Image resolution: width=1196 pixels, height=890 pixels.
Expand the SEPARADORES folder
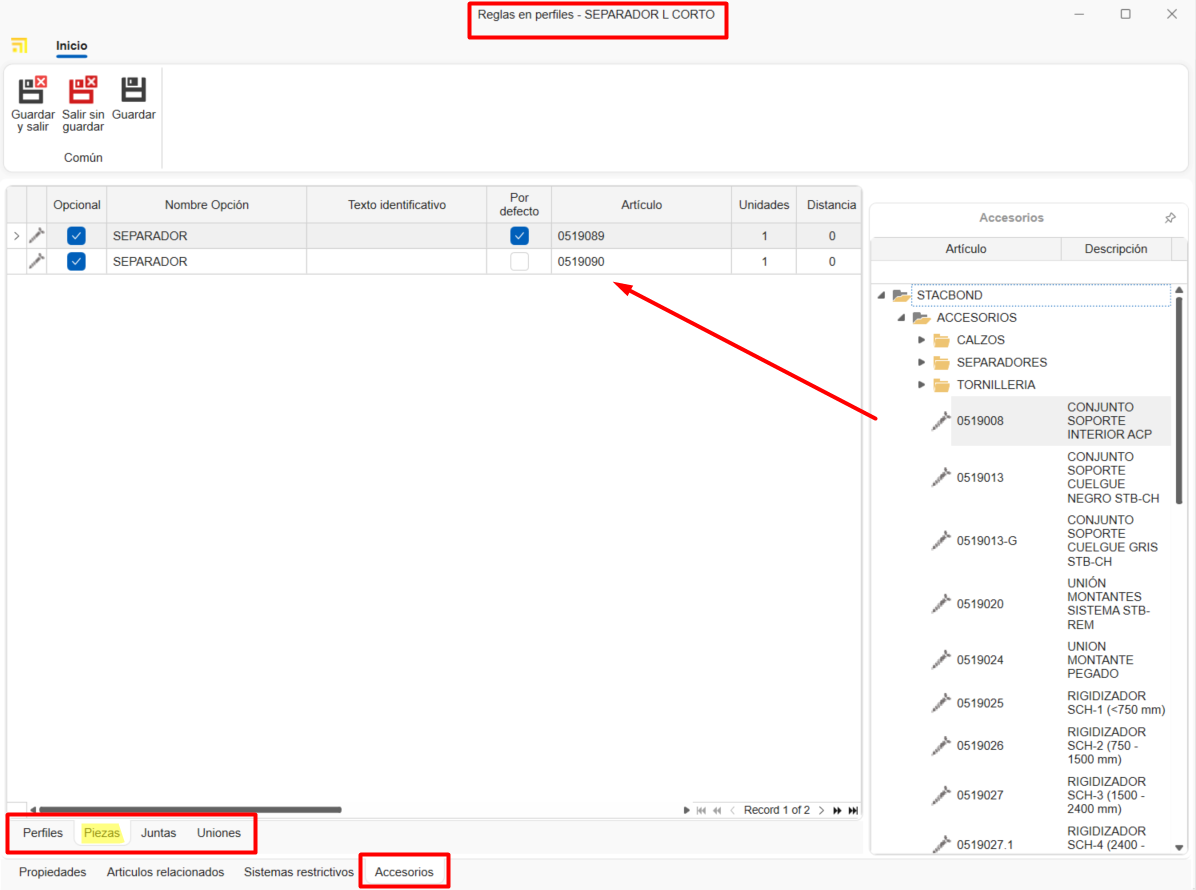click(922, 362)
